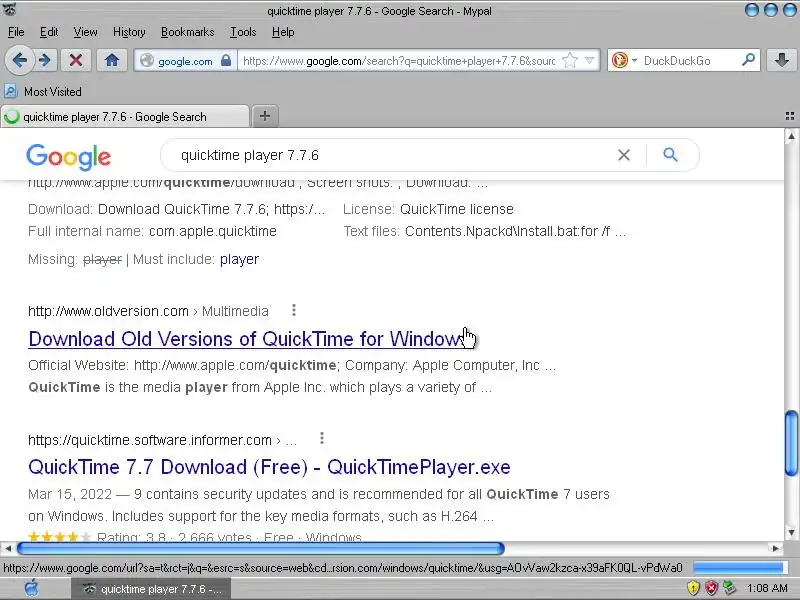The image size is (800, 600).
Task: Stop loading with the red X button
Action: pyautogui.click(x=76, y=60)
